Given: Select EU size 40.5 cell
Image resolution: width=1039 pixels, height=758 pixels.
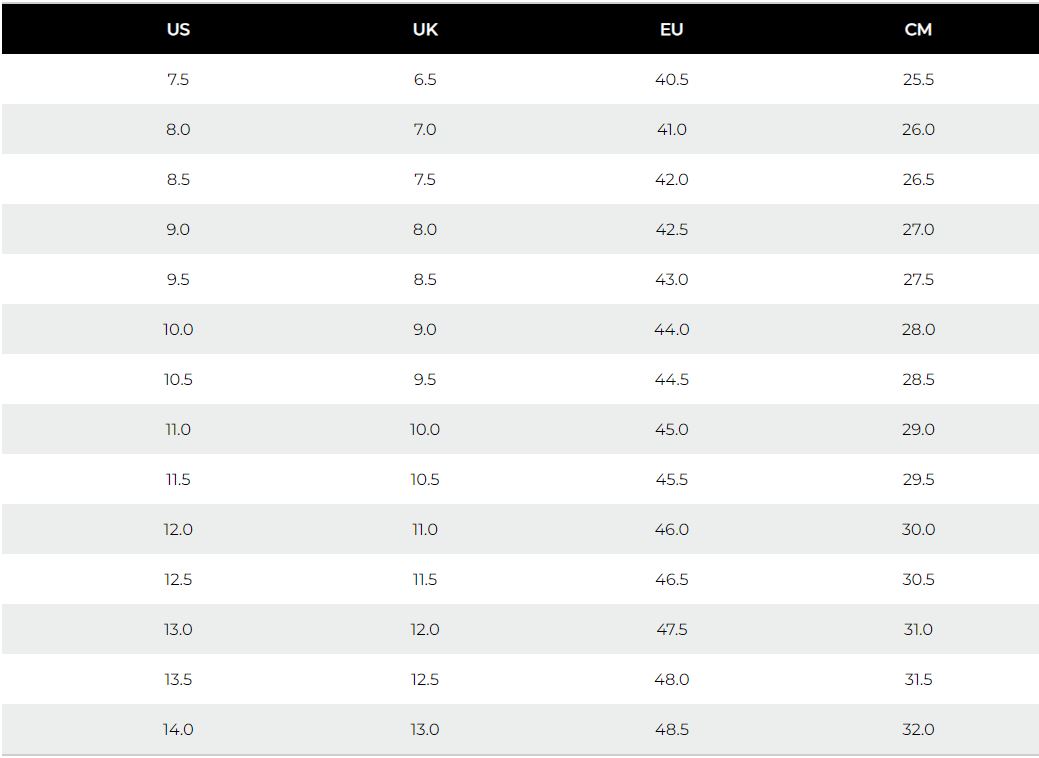Looking at the screenshot, I should pyautogui.click(x=671, y=80).
